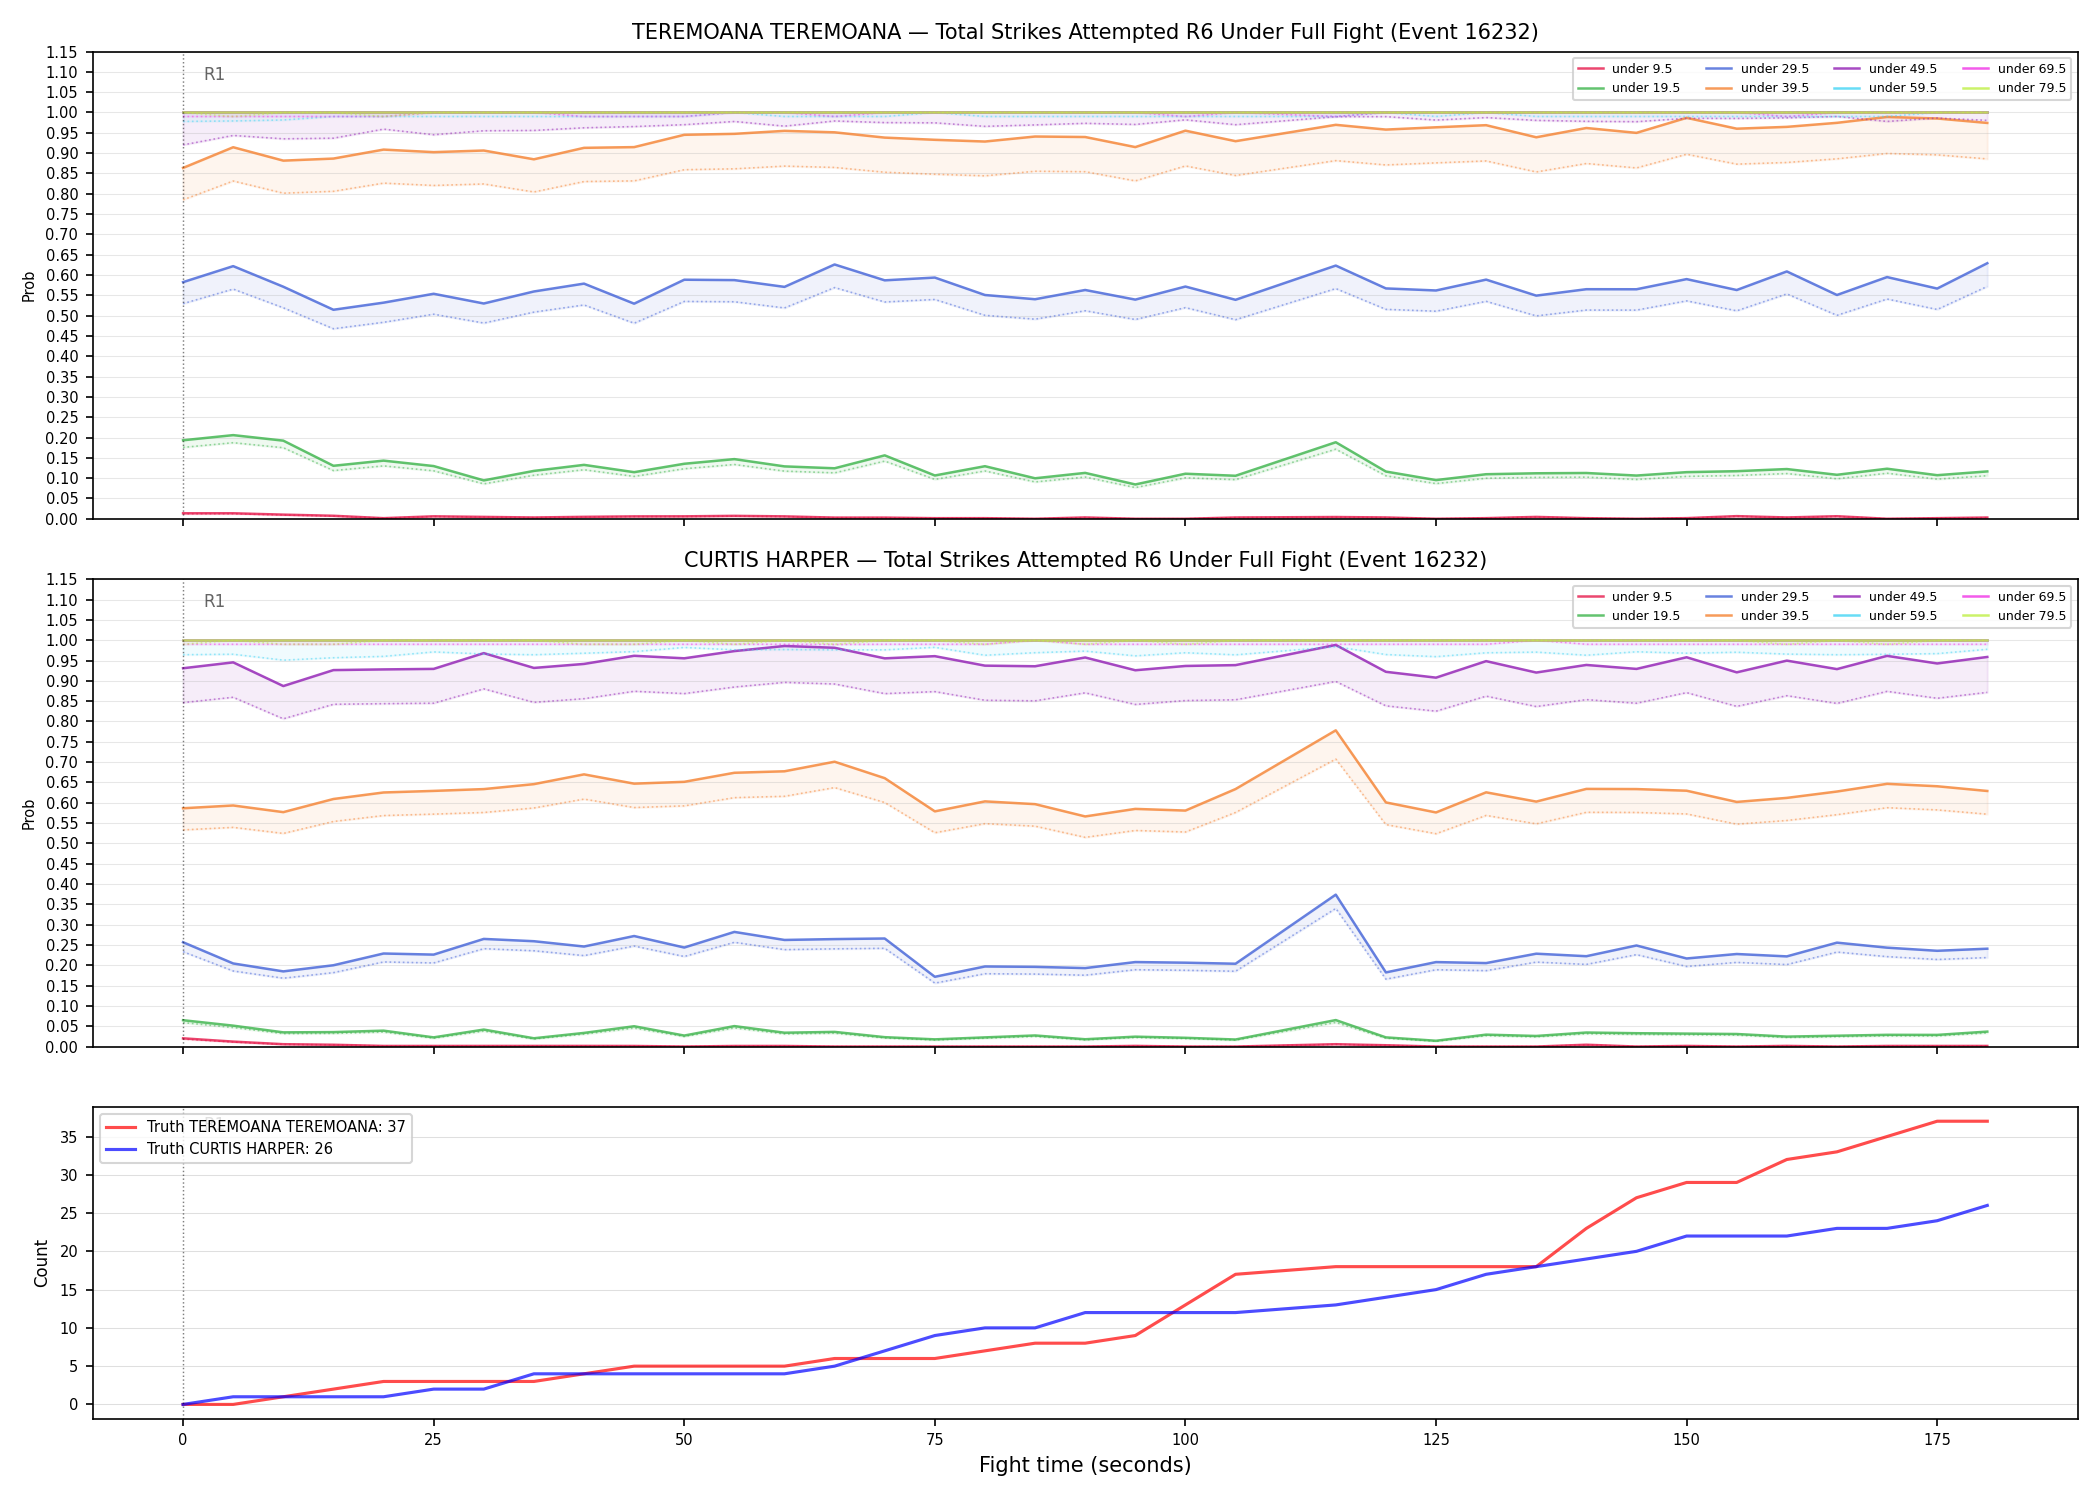Click the x-axis tick label 125
Viewport: 2100px width, 1500px height.
tap(1436, 1440)
